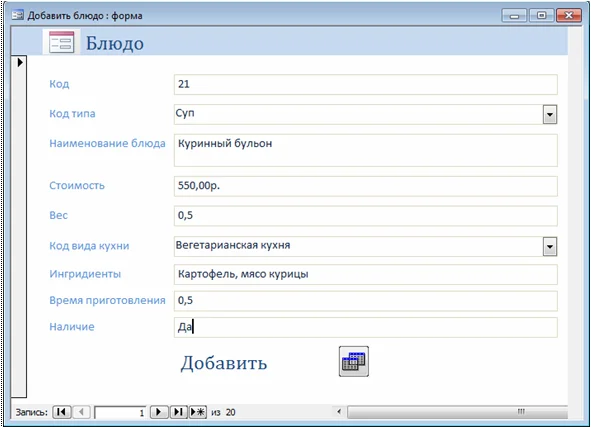Jump to last record navigation button
The width and height of the screenshot is (591, 427).
[x=178, y=412]
